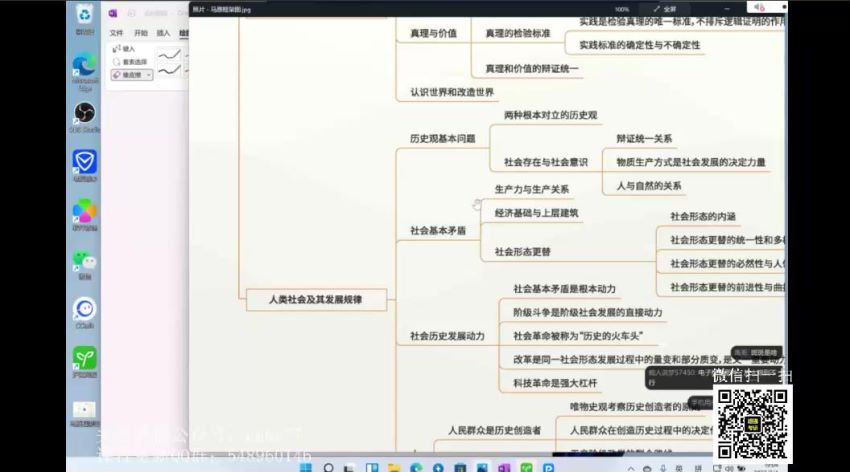This screenshot has width=850, height=472.
Task: Switch to the 插入 ribbon tab
Action: click(x=163, y=33)
